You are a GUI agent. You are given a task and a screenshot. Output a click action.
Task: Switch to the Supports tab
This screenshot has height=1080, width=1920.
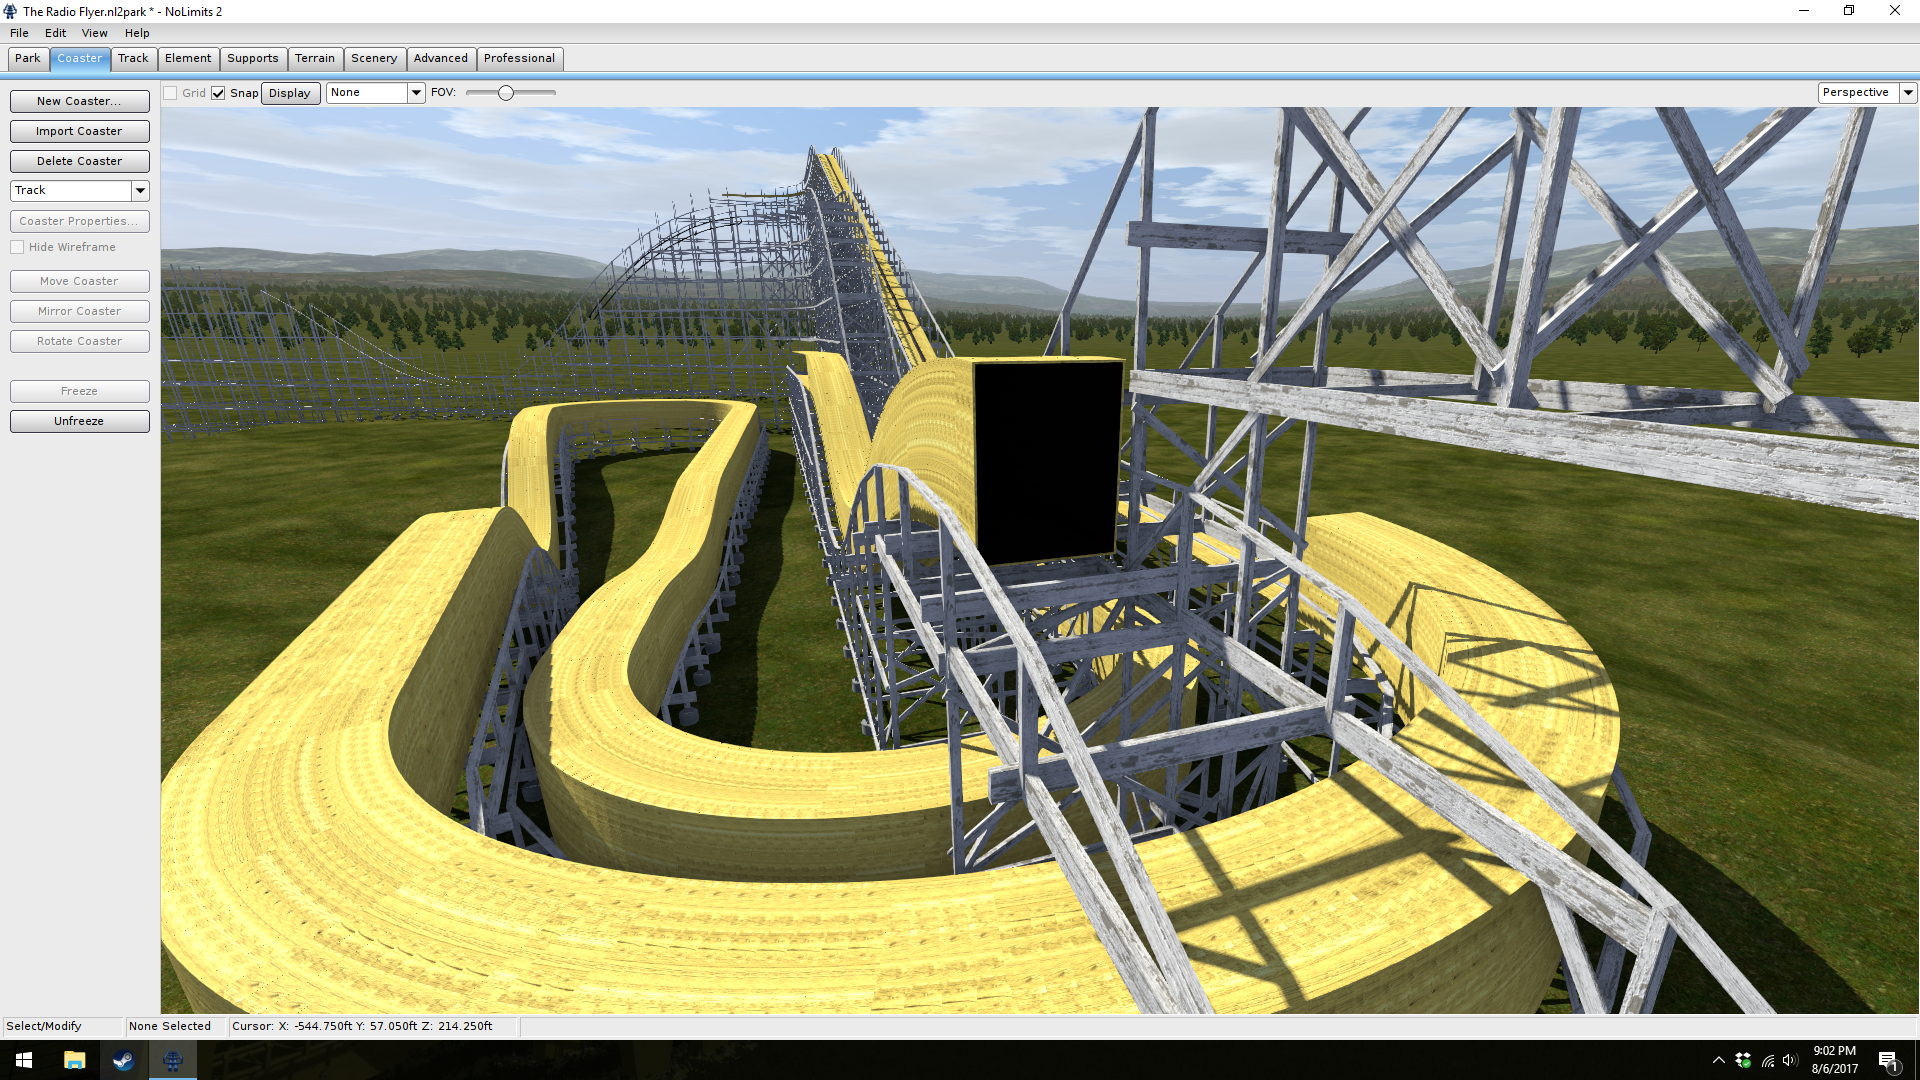coord(252,58)
